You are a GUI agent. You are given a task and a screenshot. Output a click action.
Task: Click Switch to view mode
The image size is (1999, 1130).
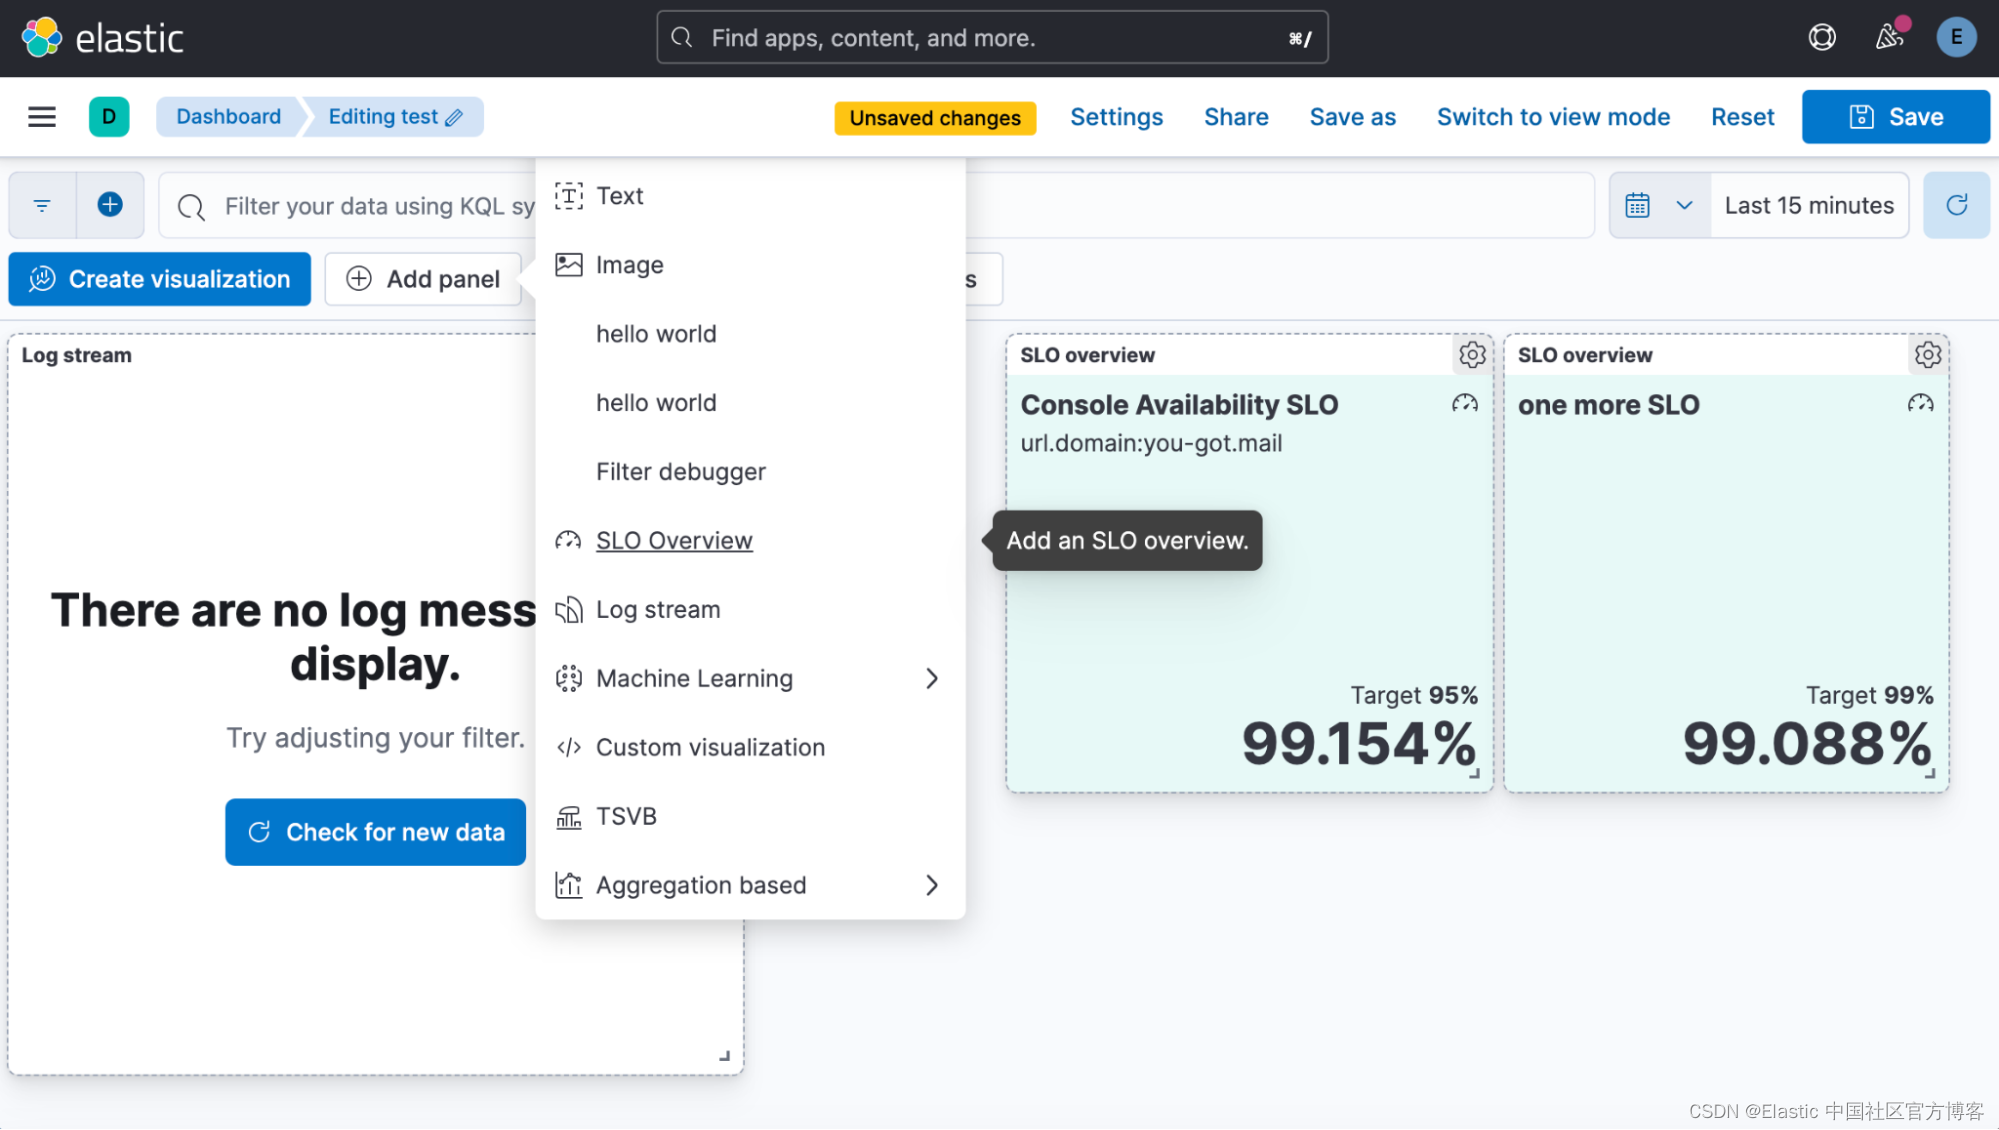(1553, 117)
